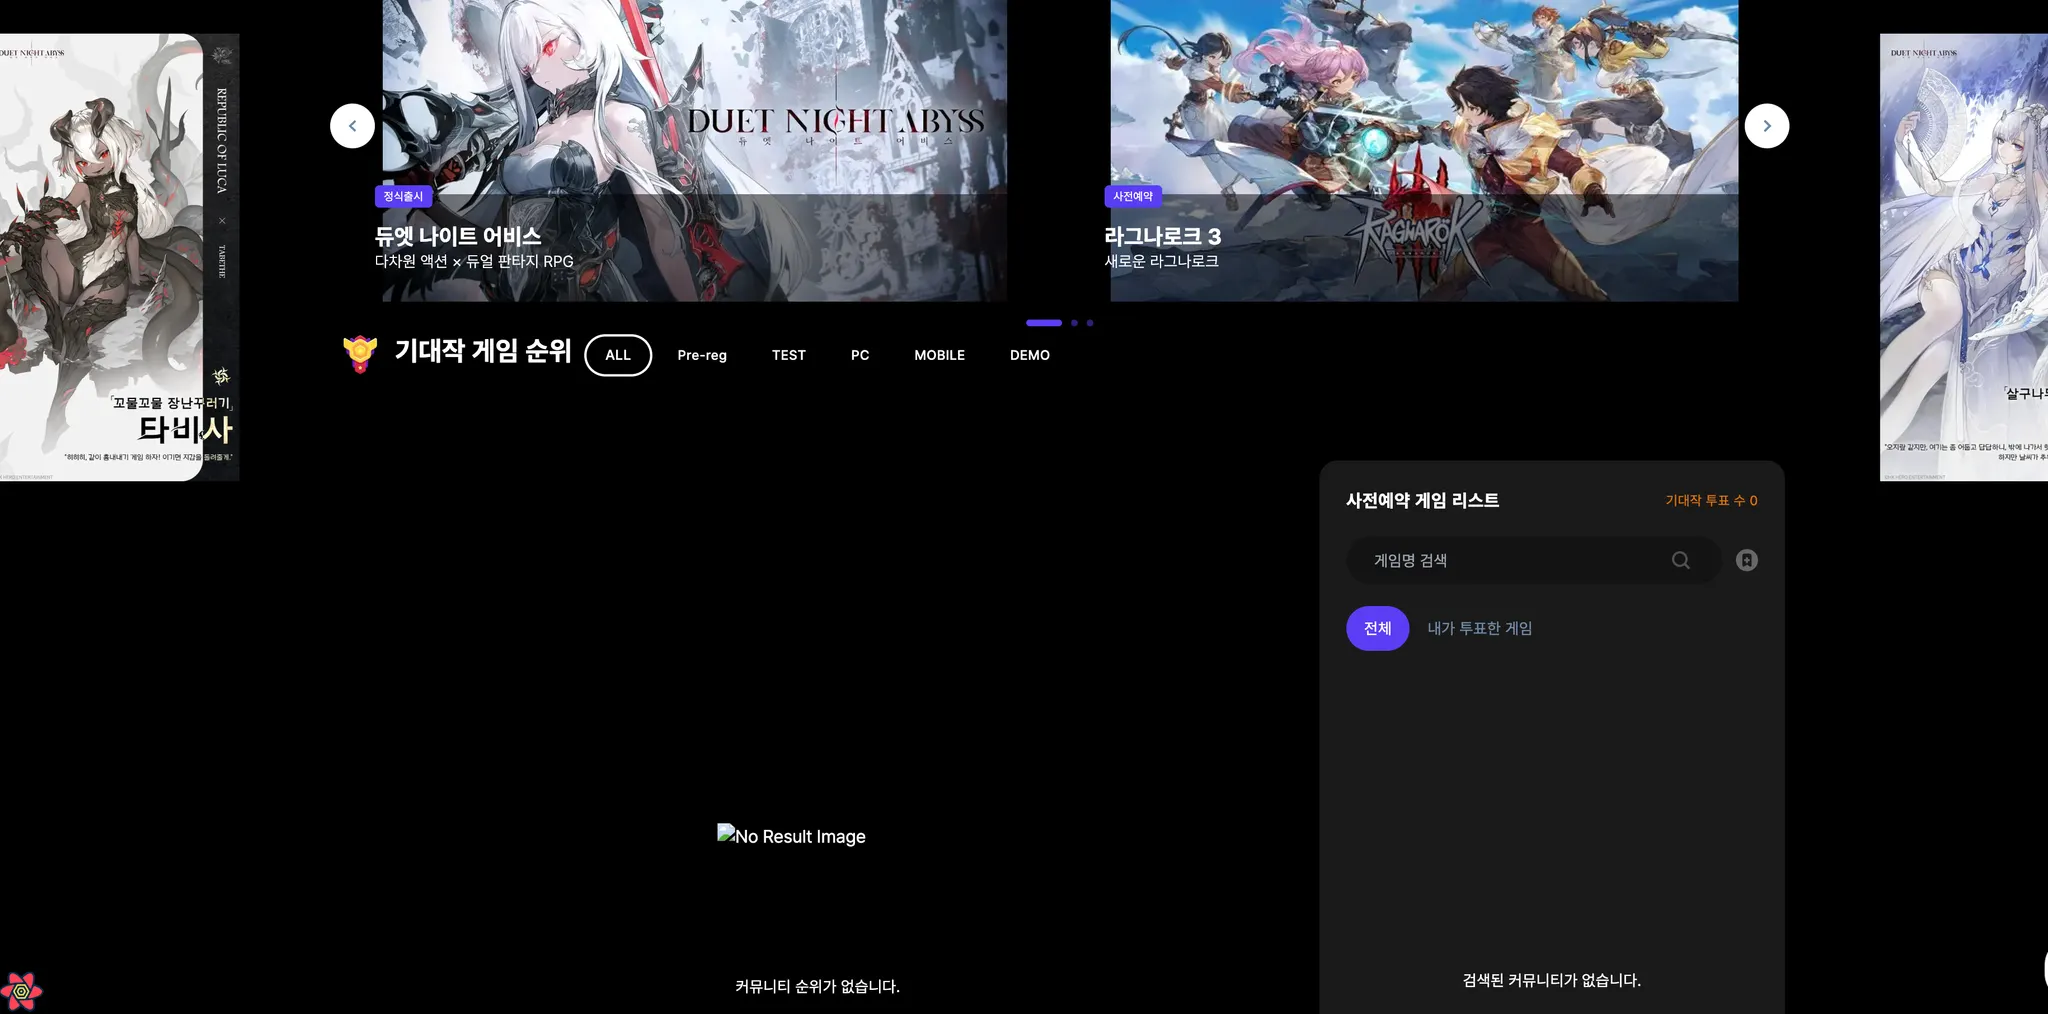
Task: Filter rankings by PC
Action: coord(860,355)
